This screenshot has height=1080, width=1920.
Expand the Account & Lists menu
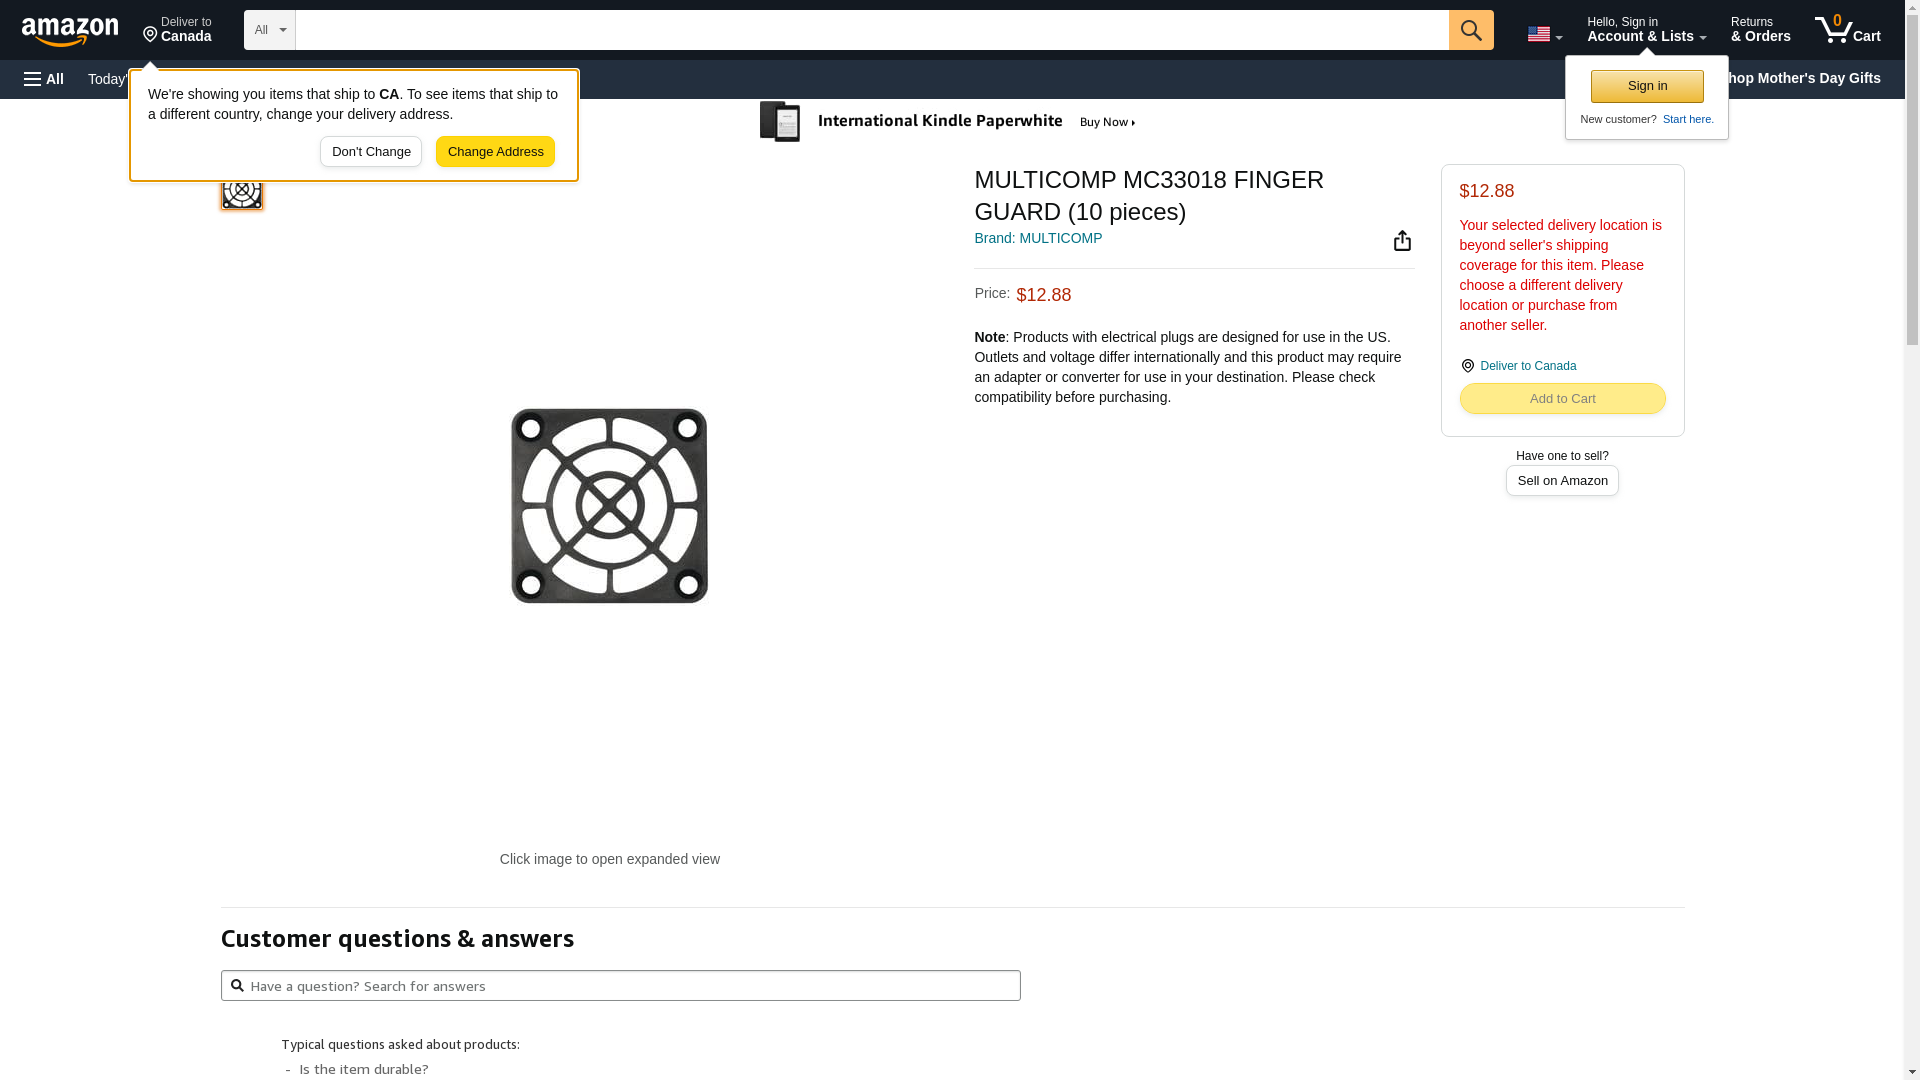point(1646,30)
